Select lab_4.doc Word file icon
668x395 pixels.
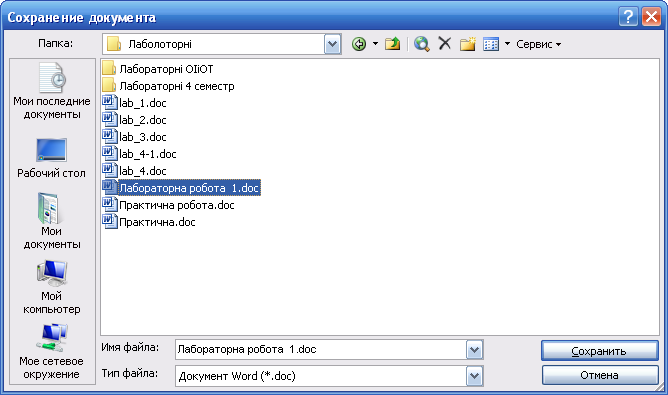109,171
